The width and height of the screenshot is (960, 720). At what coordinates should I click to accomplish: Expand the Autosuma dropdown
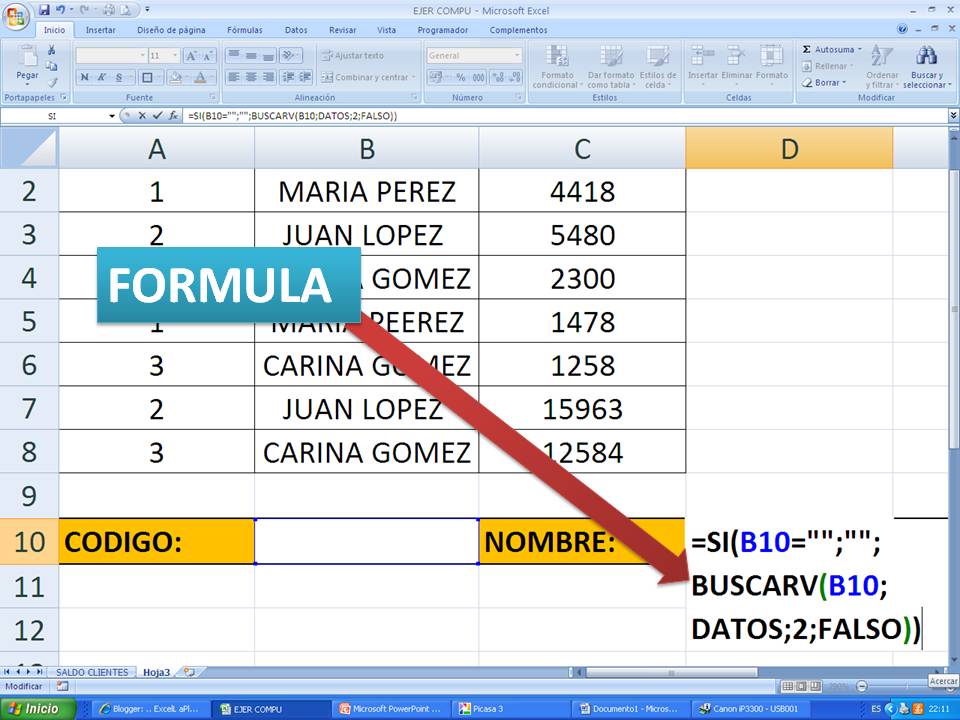(860, 50)
